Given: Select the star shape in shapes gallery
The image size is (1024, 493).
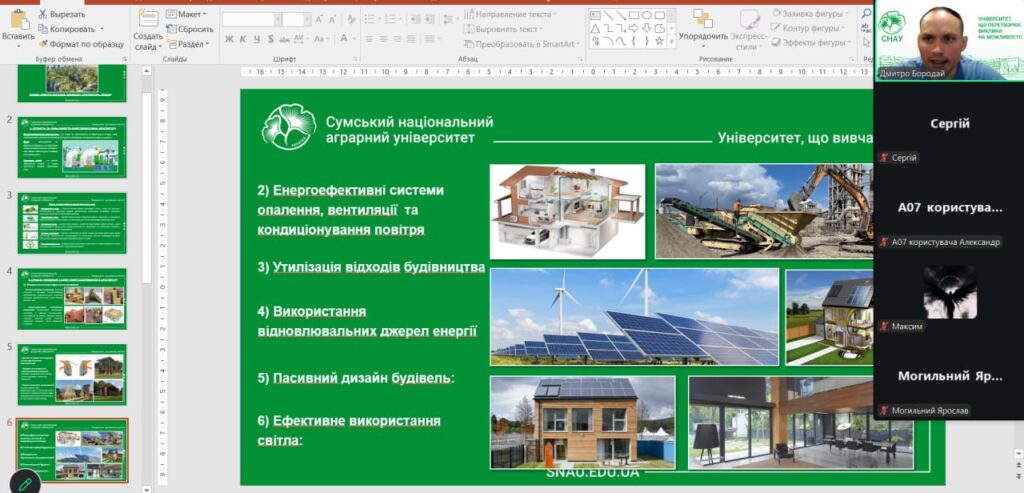Looking at the screenshot, I should pos(660,41).
